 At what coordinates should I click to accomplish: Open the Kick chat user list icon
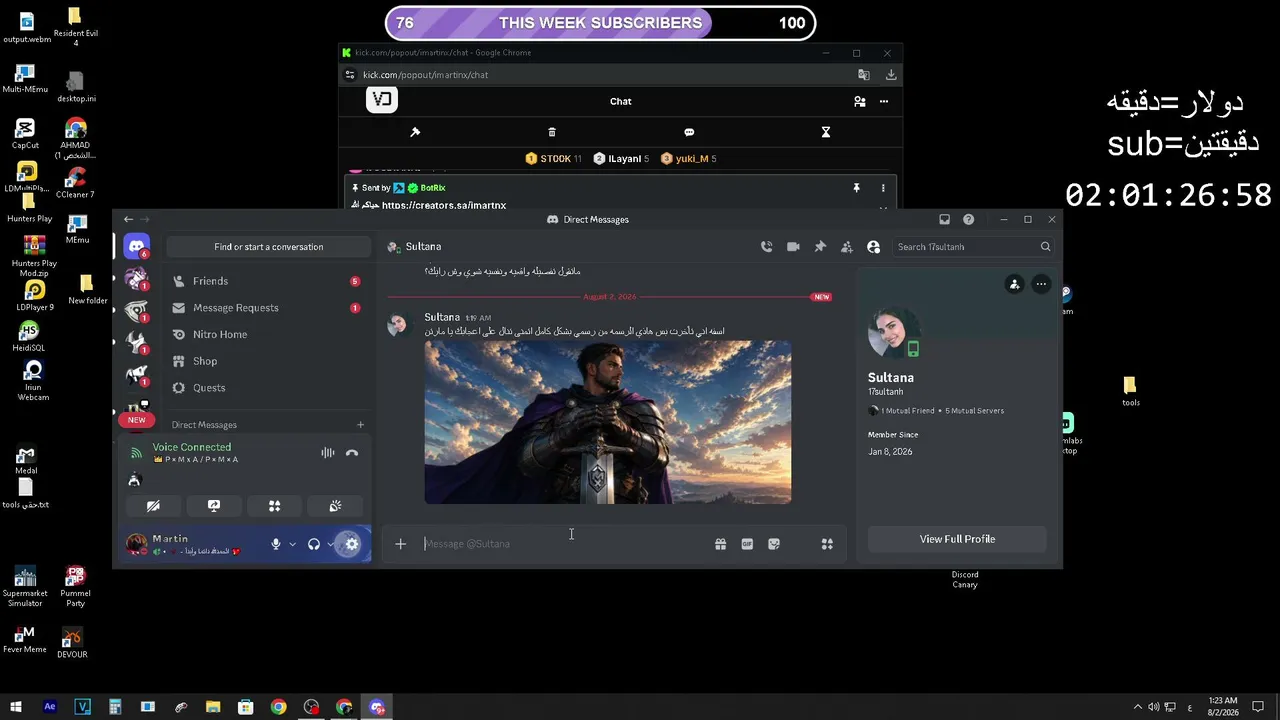(859, 101)
